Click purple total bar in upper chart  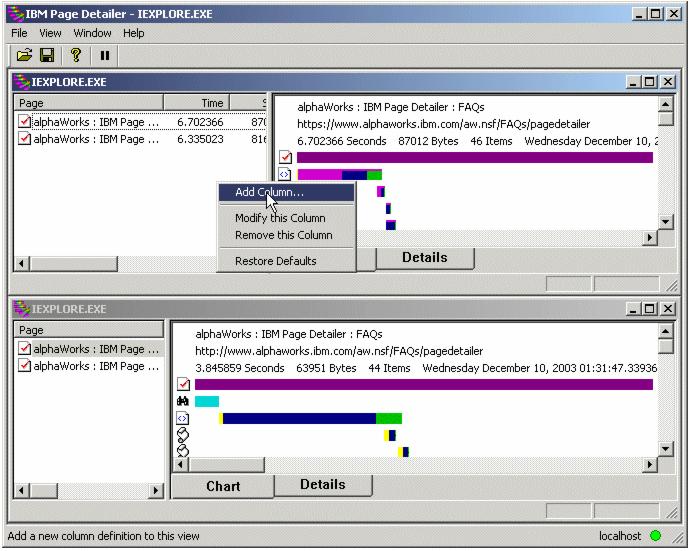(x=475, y=157)
